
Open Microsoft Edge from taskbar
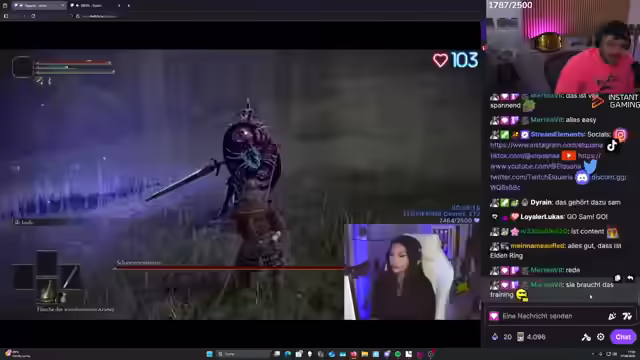[288, 354]
